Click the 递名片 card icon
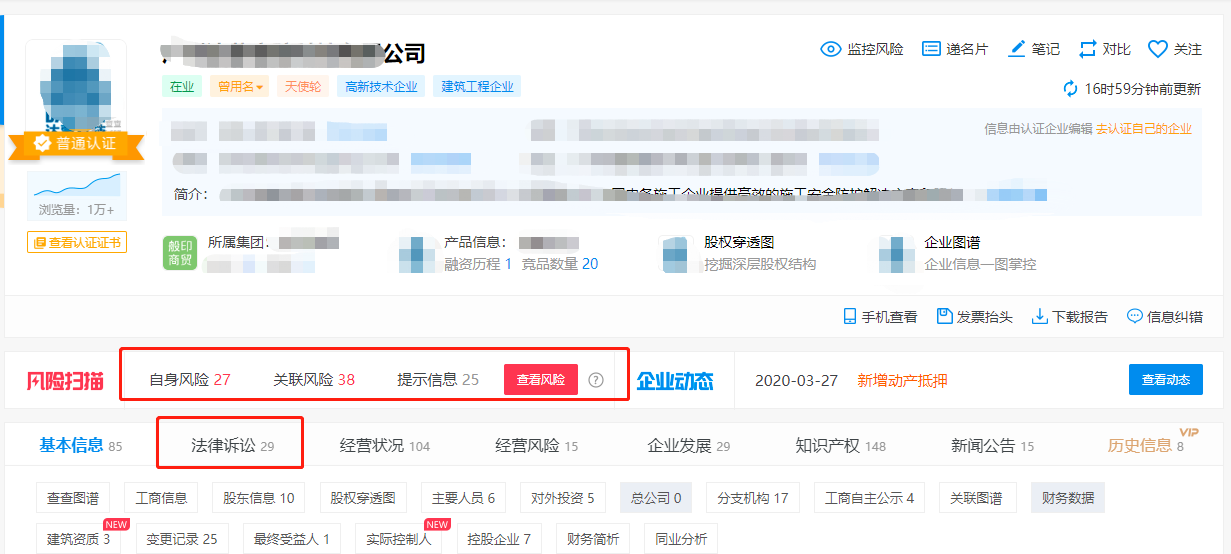This screenshot has height=554, width=1231. (x=931, y=49)
